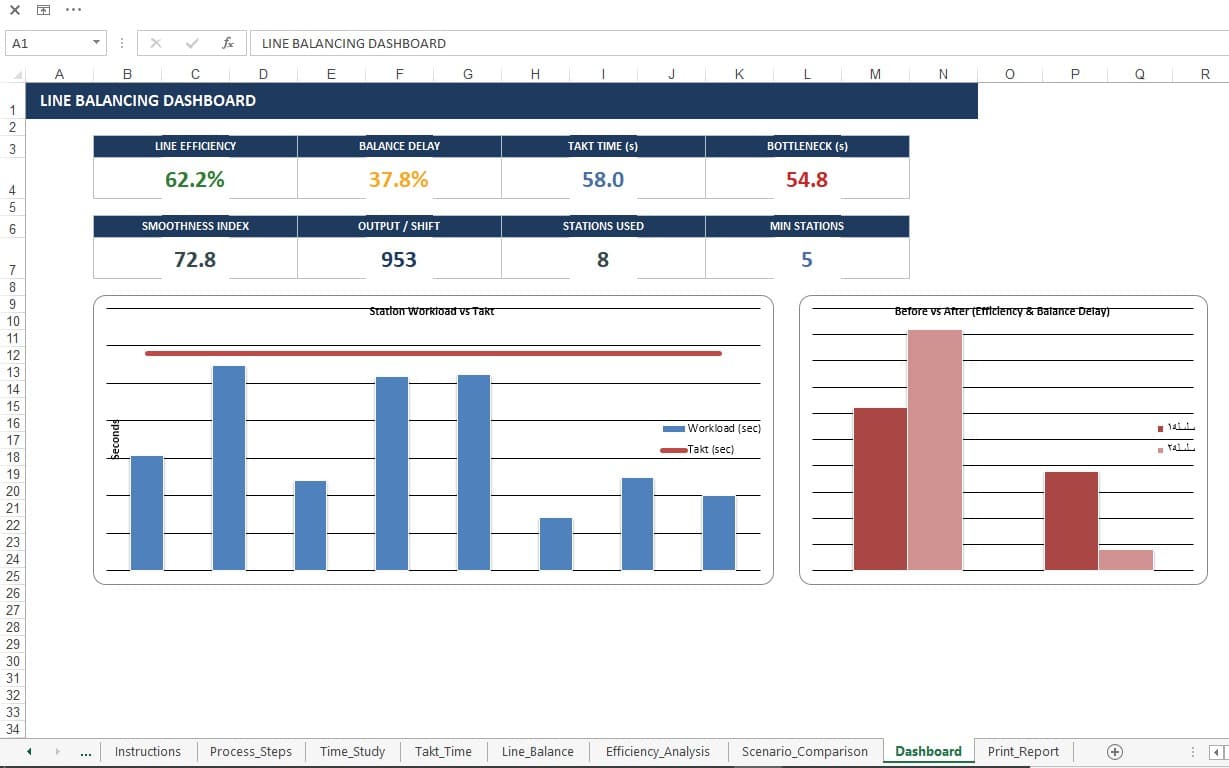The width and height of the screenshot is (1229, 768).
Task: Click the Takt (sec) legend entry
Action: [698, 449]
